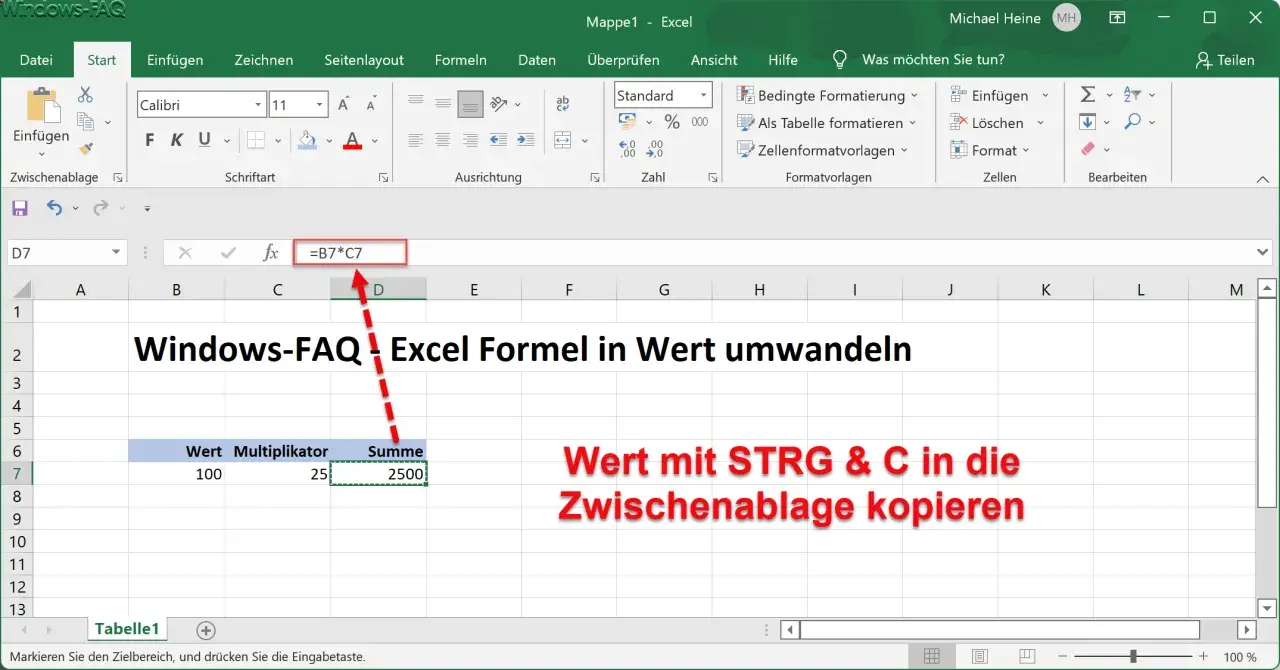This screenshot has height=670, width=1280.
Task: Open Sort and Filter icon
Action: coord(1132,94)
